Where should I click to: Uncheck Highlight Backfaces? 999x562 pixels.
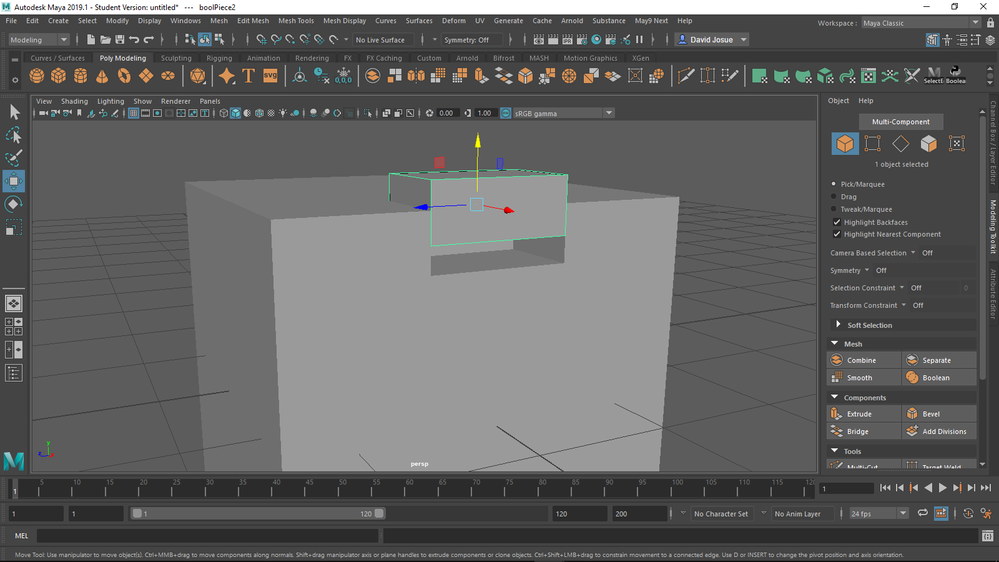(x=837, y=222)
